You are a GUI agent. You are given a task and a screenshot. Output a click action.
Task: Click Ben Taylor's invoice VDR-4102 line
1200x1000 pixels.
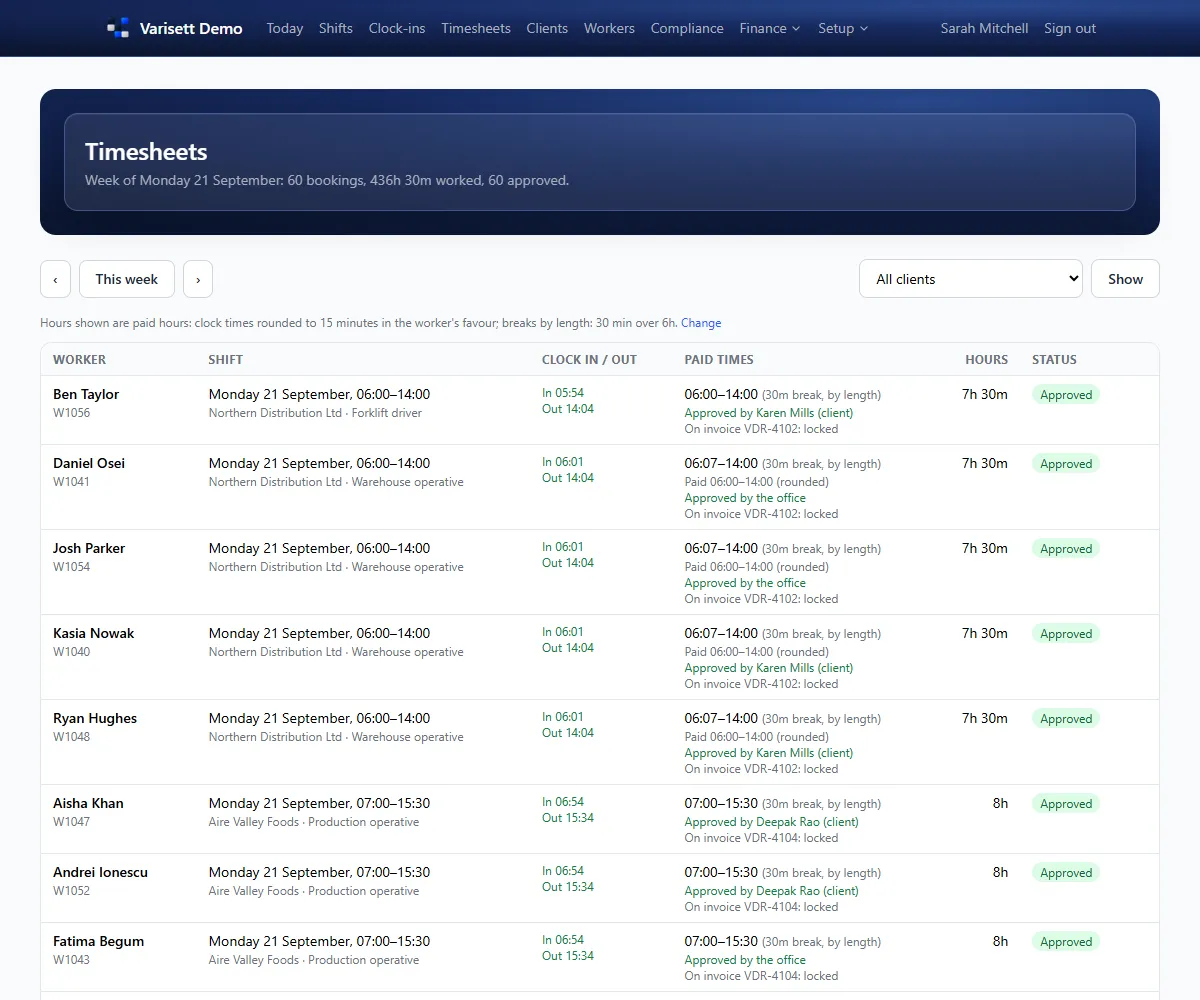[761, 429]
